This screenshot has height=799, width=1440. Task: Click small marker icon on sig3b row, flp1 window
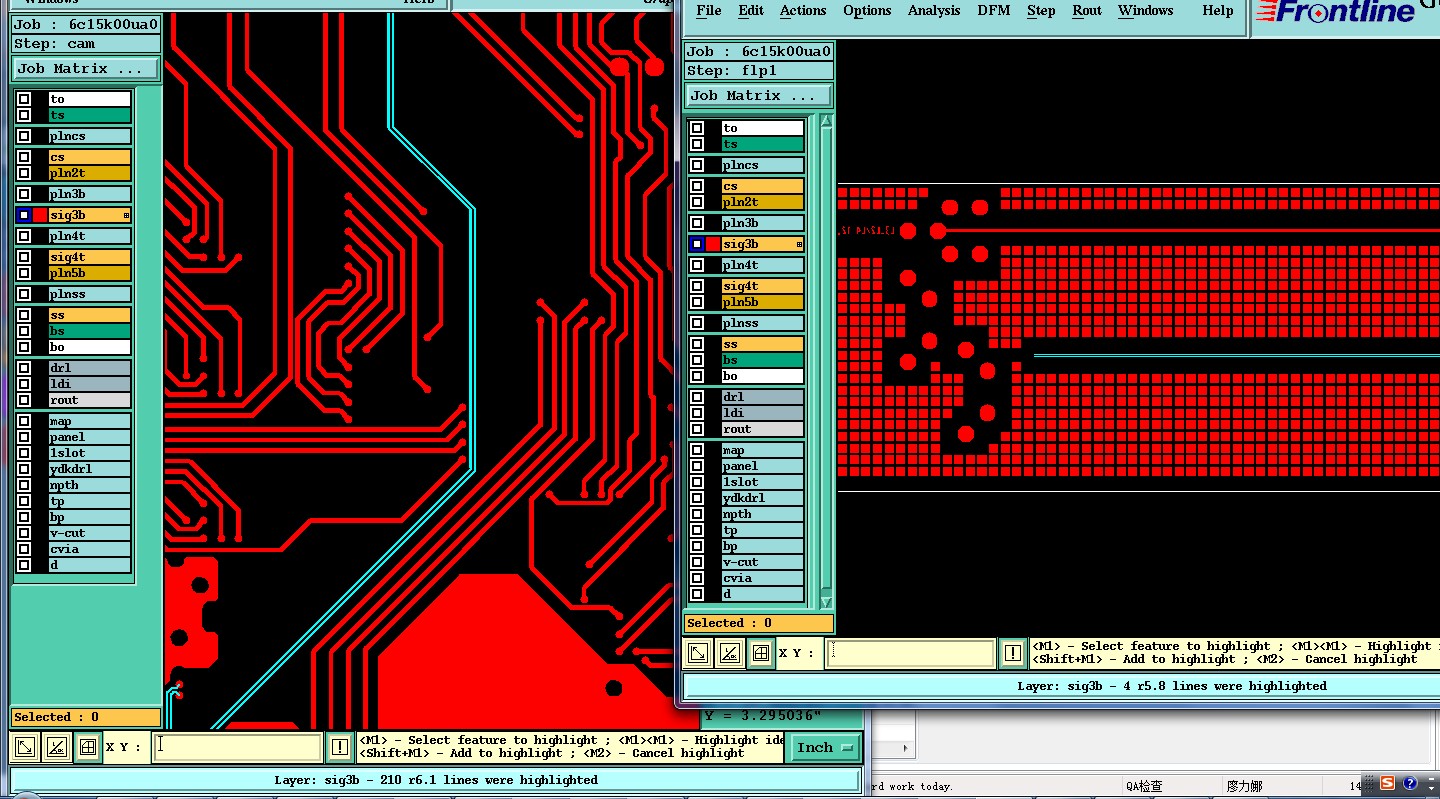pos(799,244)
